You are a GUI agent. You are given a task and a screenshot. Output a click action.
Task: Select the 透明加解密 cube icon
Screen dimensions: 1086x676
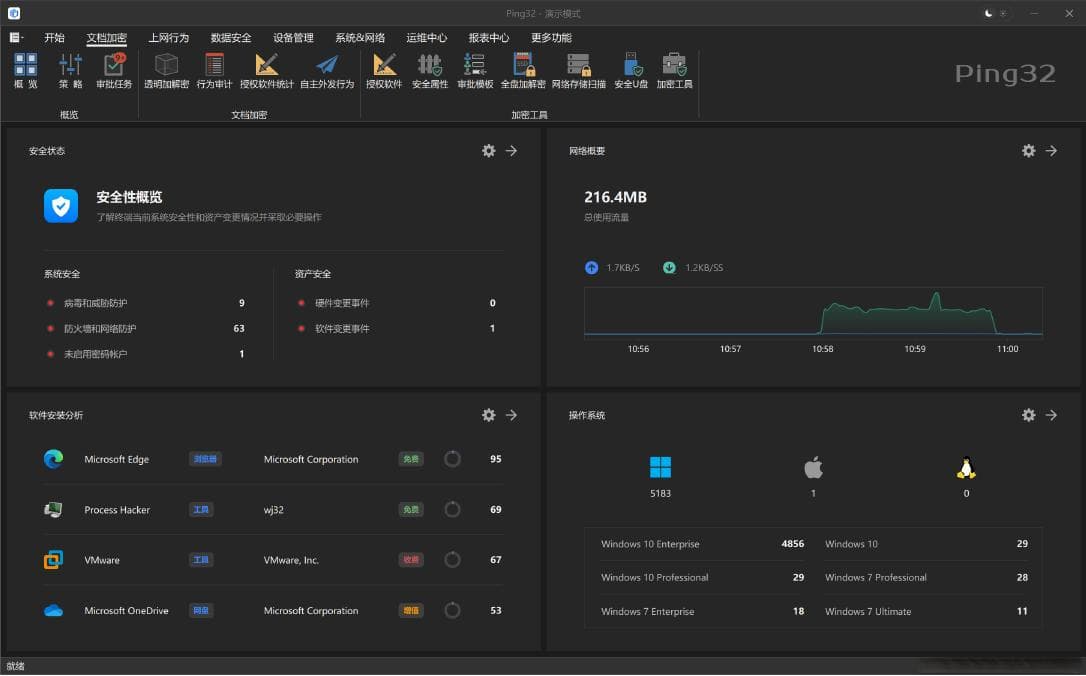tap(166, 71)
